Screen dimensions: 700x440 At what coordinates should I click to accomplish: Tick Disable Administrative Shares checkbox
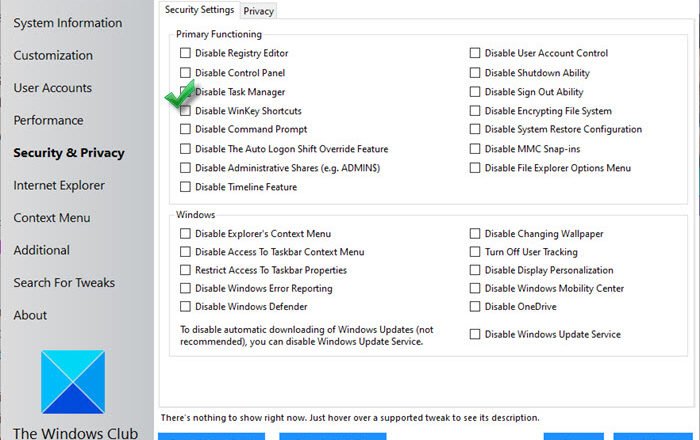[185, 168]
